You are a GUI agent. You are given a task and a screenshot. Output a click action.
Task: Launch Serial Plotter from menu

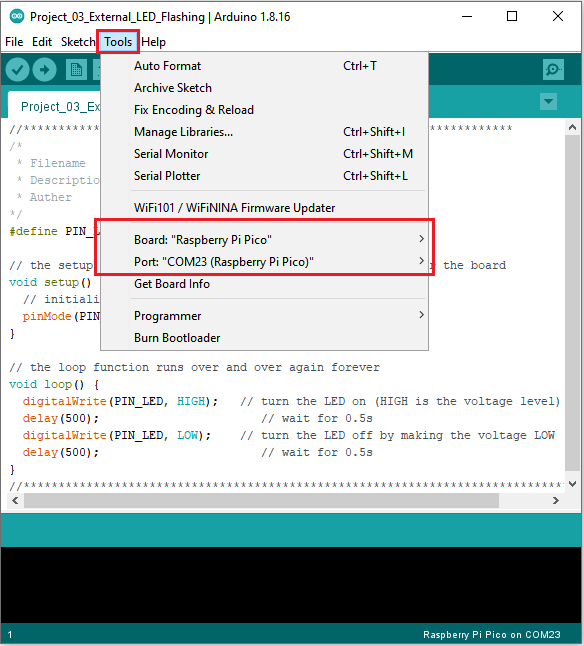click(x=265, y=176)
